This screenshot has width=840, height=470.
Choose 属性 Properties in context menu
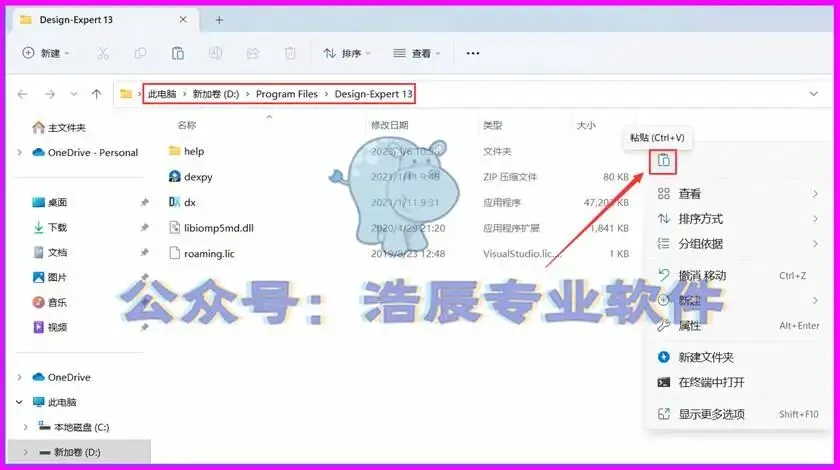click(738, 325)
